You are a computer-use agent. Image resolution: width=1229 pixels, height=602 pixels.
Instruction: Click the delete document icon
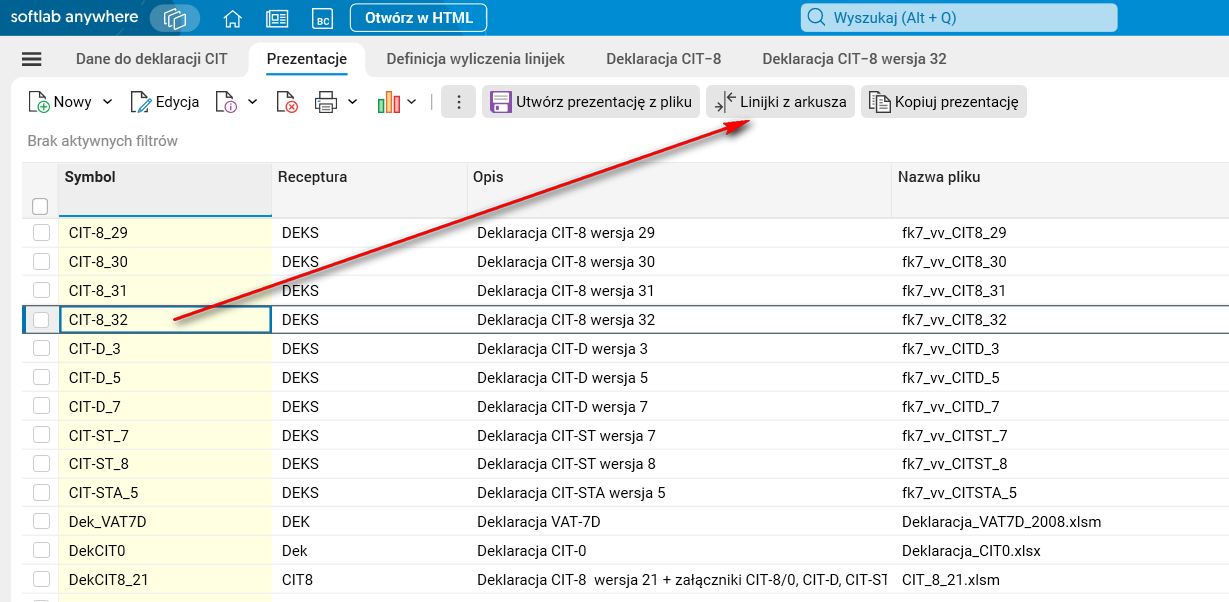(286, 102)
